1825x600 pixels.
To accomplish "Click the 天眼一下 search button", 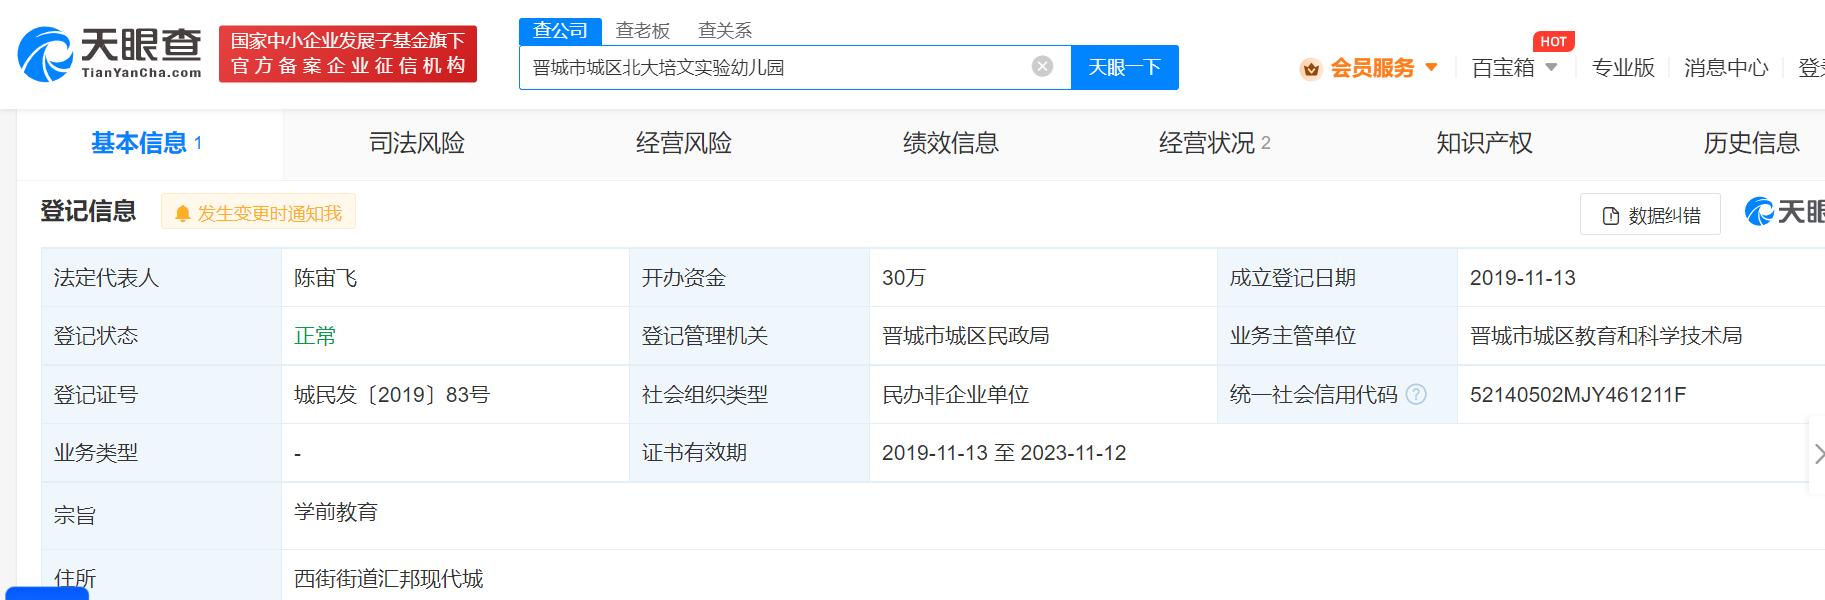I will pyautogui.click(x=1125, y=67).
